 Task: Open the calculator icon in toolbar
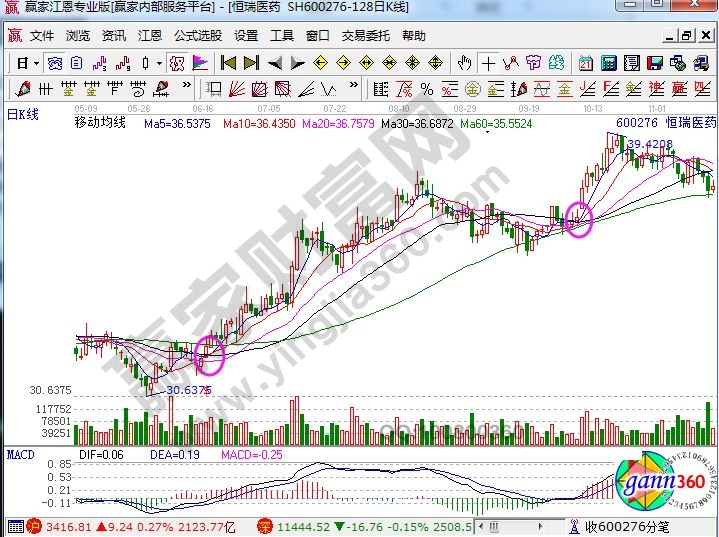(x=610, y=63)
